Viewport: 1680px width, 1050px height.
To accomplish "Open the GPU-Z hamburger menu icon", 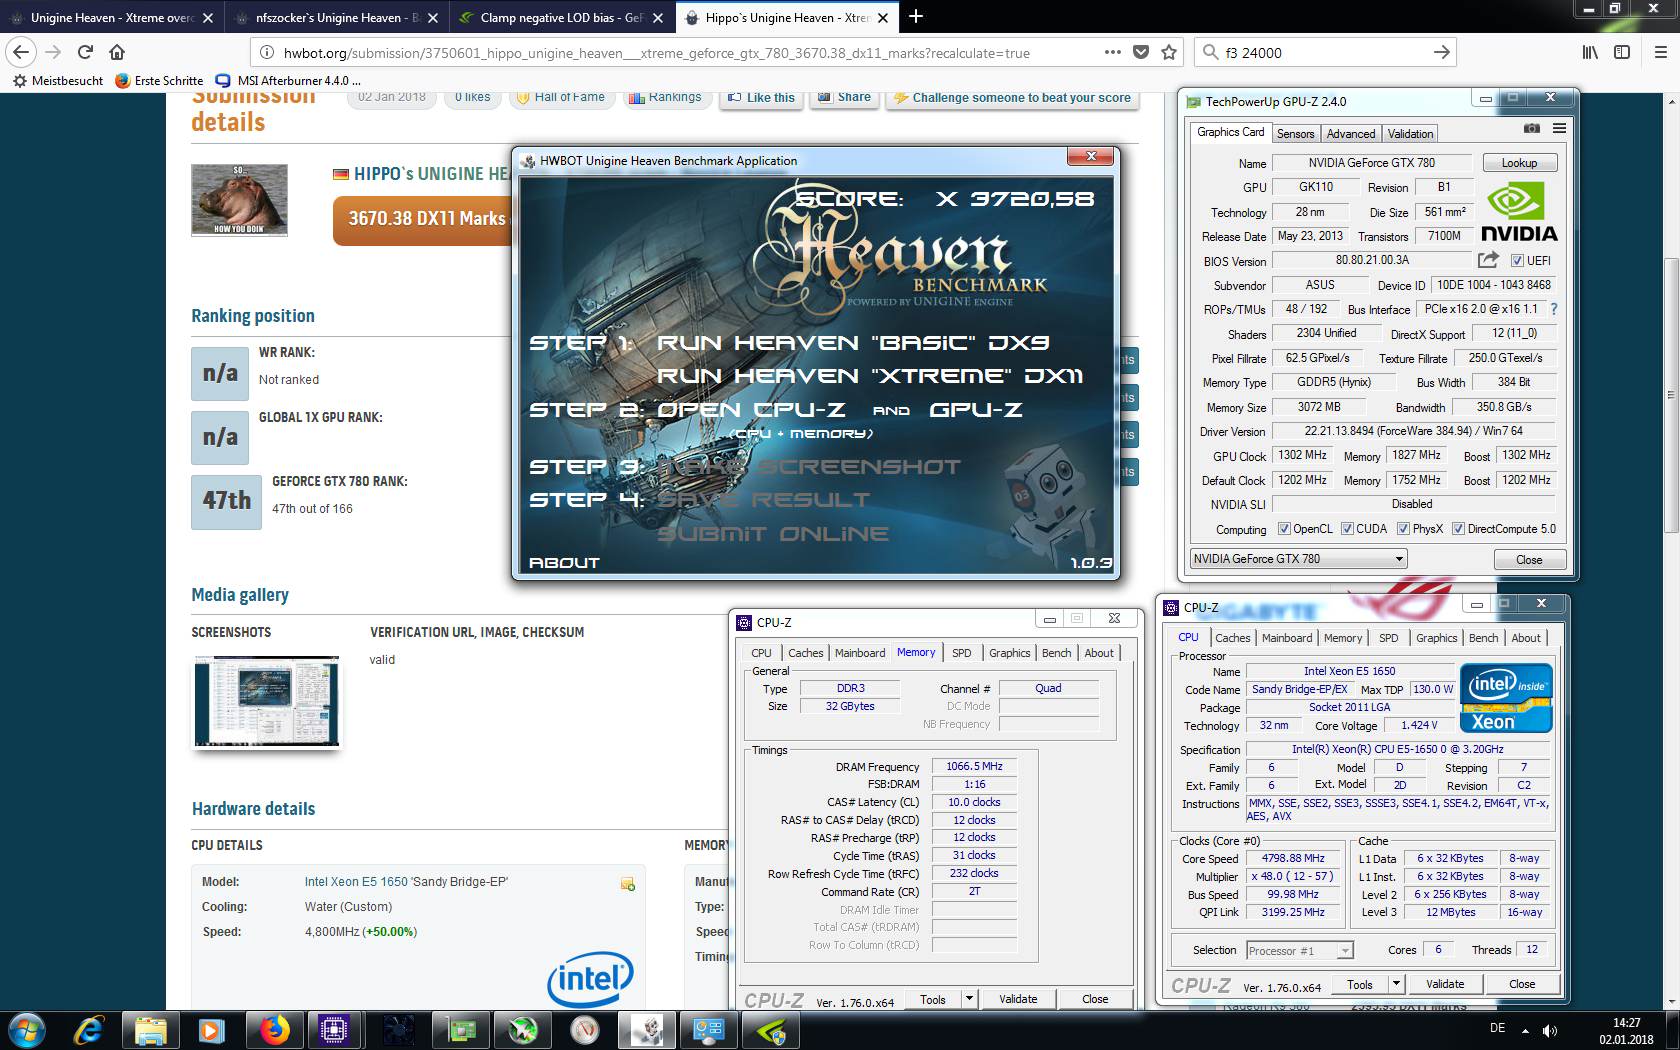I will pyautogui.click(x=1559, y=129).
